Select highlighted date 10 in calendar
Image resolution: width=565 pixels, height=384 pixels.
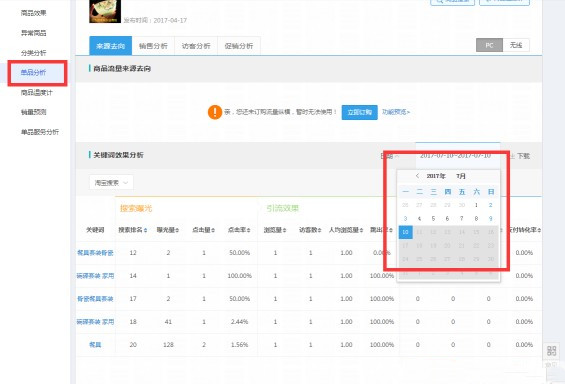coord(405,232)
